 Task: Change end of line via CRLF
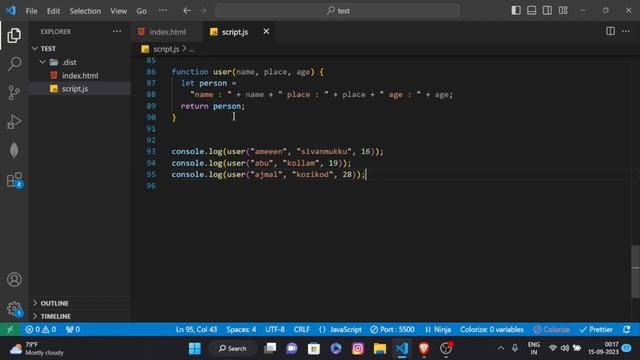click(302, 329)
